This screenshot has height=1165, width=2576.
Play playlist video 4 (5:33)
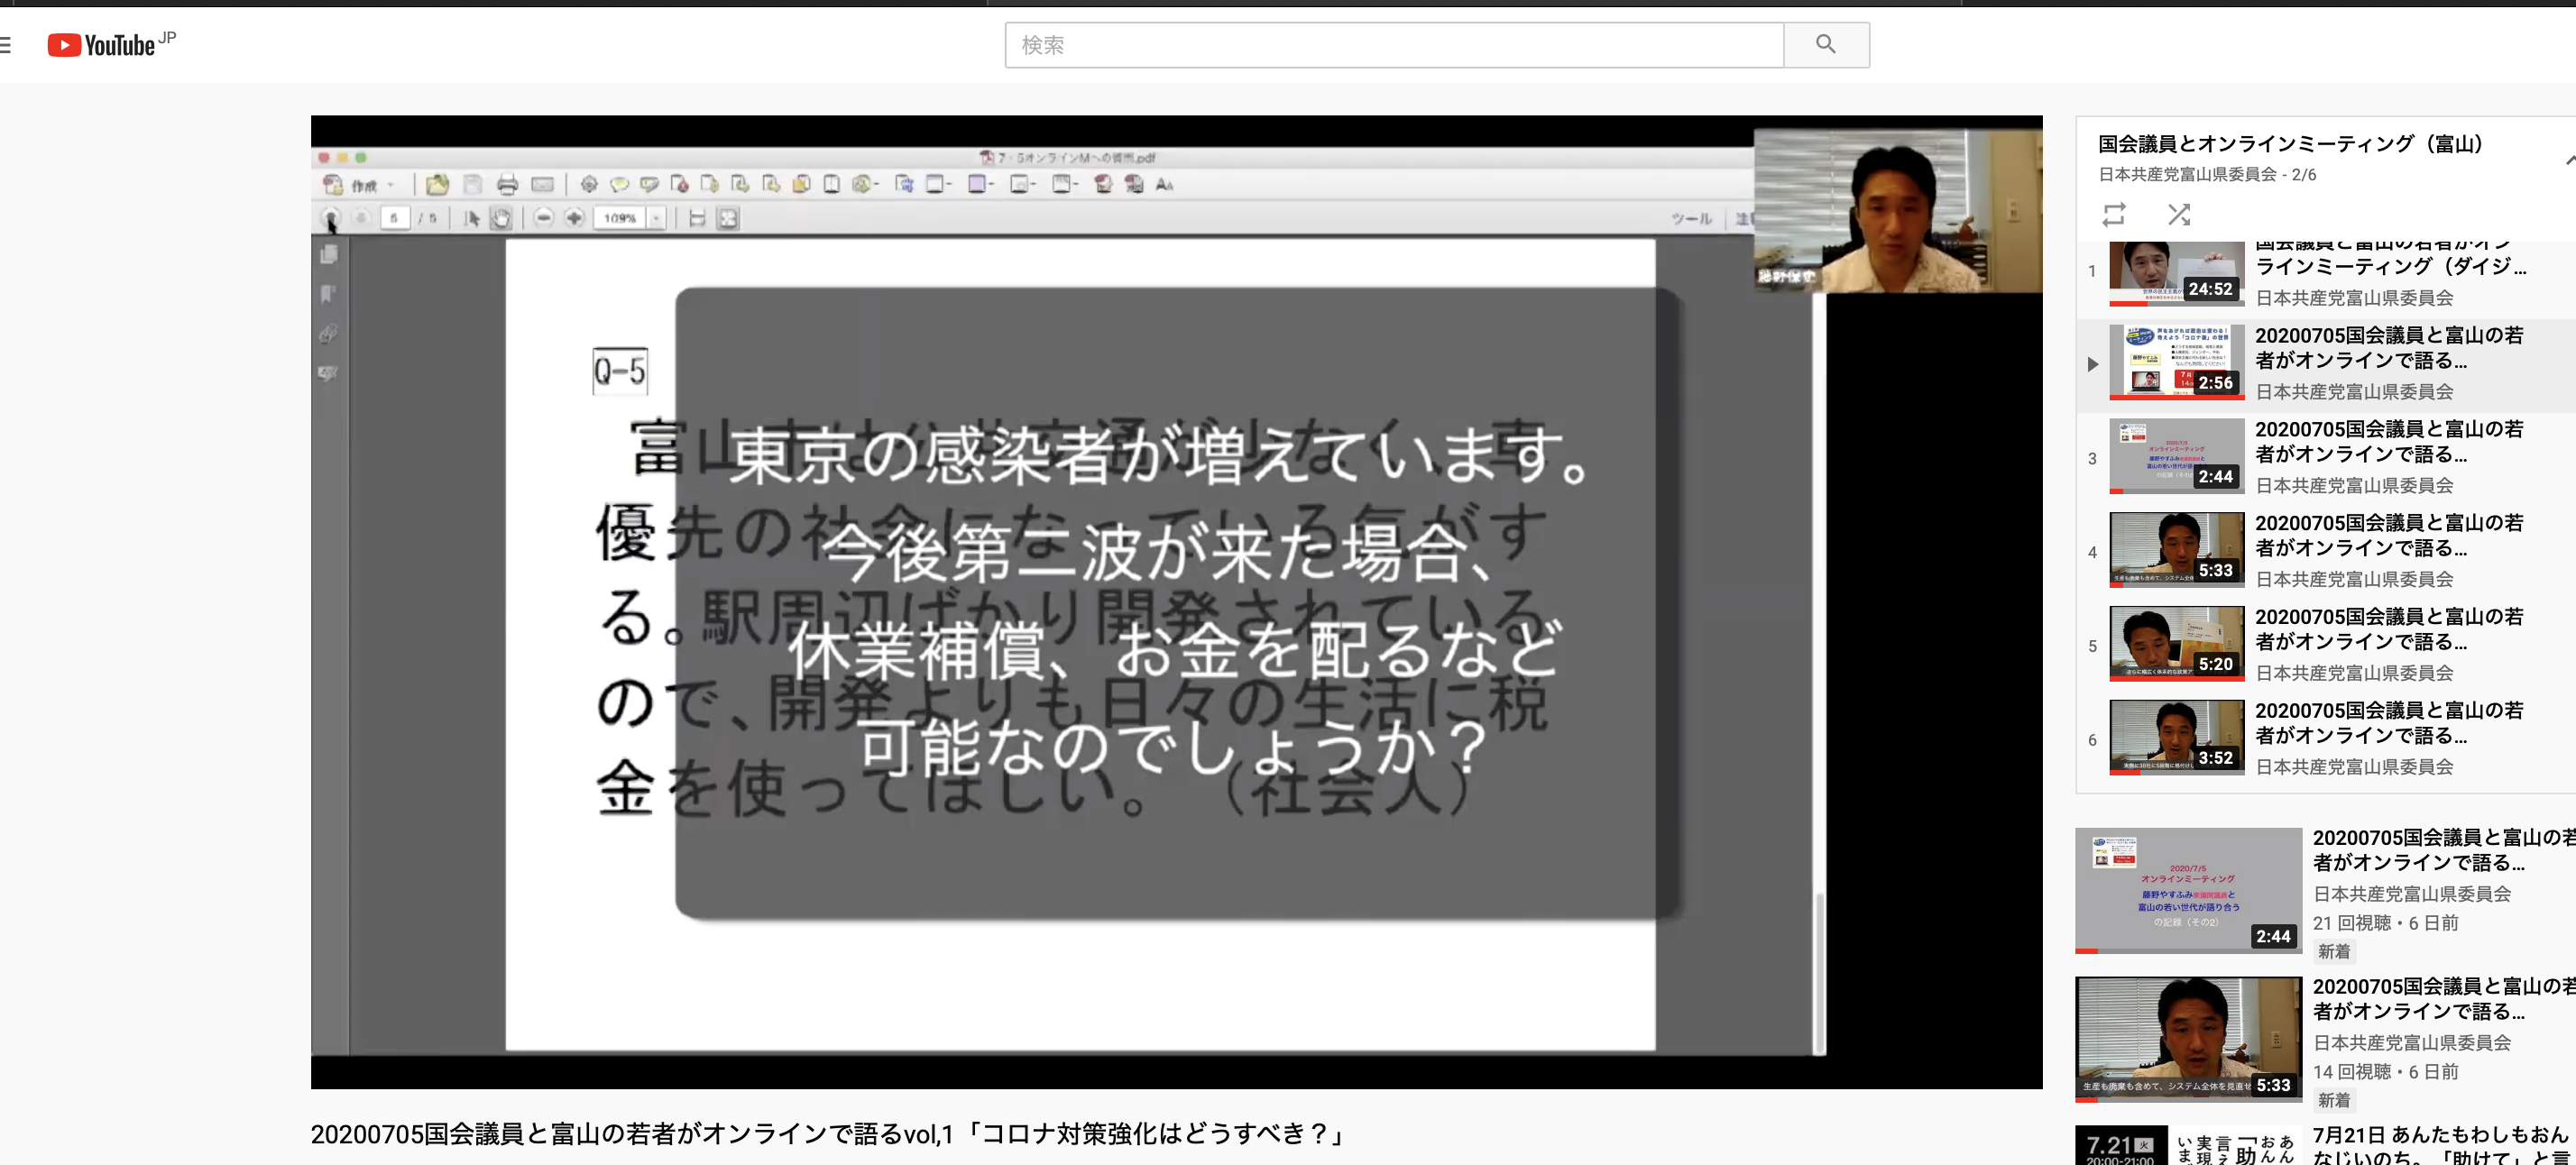(x=2176, y=550)
